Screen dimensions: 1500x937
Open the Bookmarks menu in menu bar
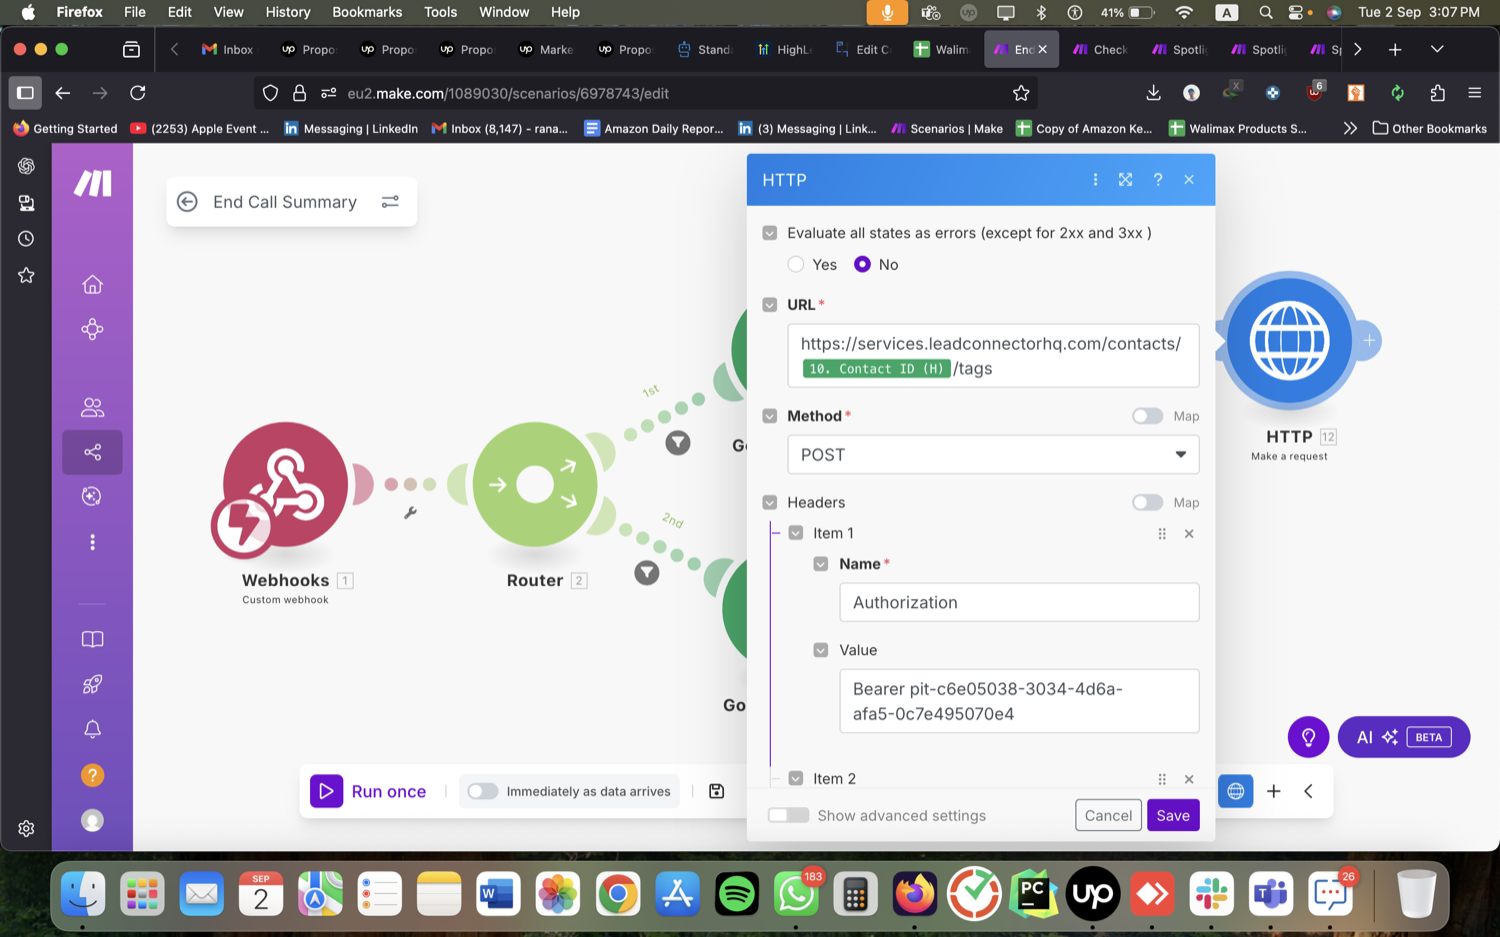pos(367,12)
